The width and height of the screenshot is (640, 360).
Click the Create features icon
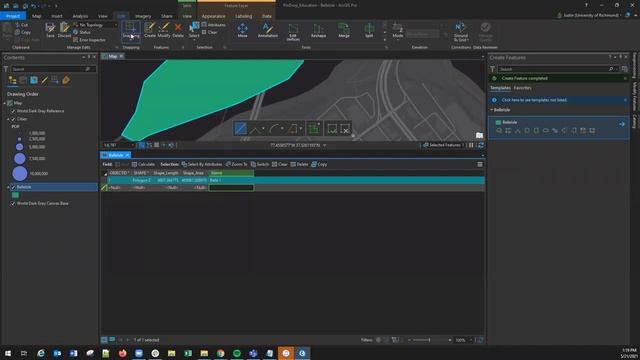click(x=150, y=30)
